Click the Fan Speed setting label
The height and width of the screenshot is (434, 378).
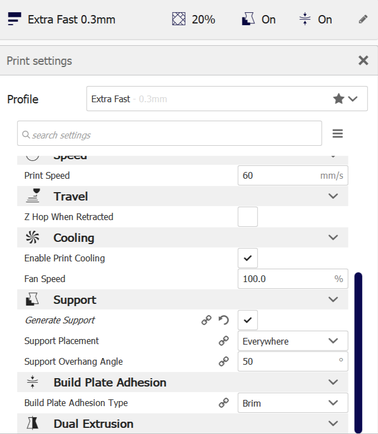(x=45, y=279)
